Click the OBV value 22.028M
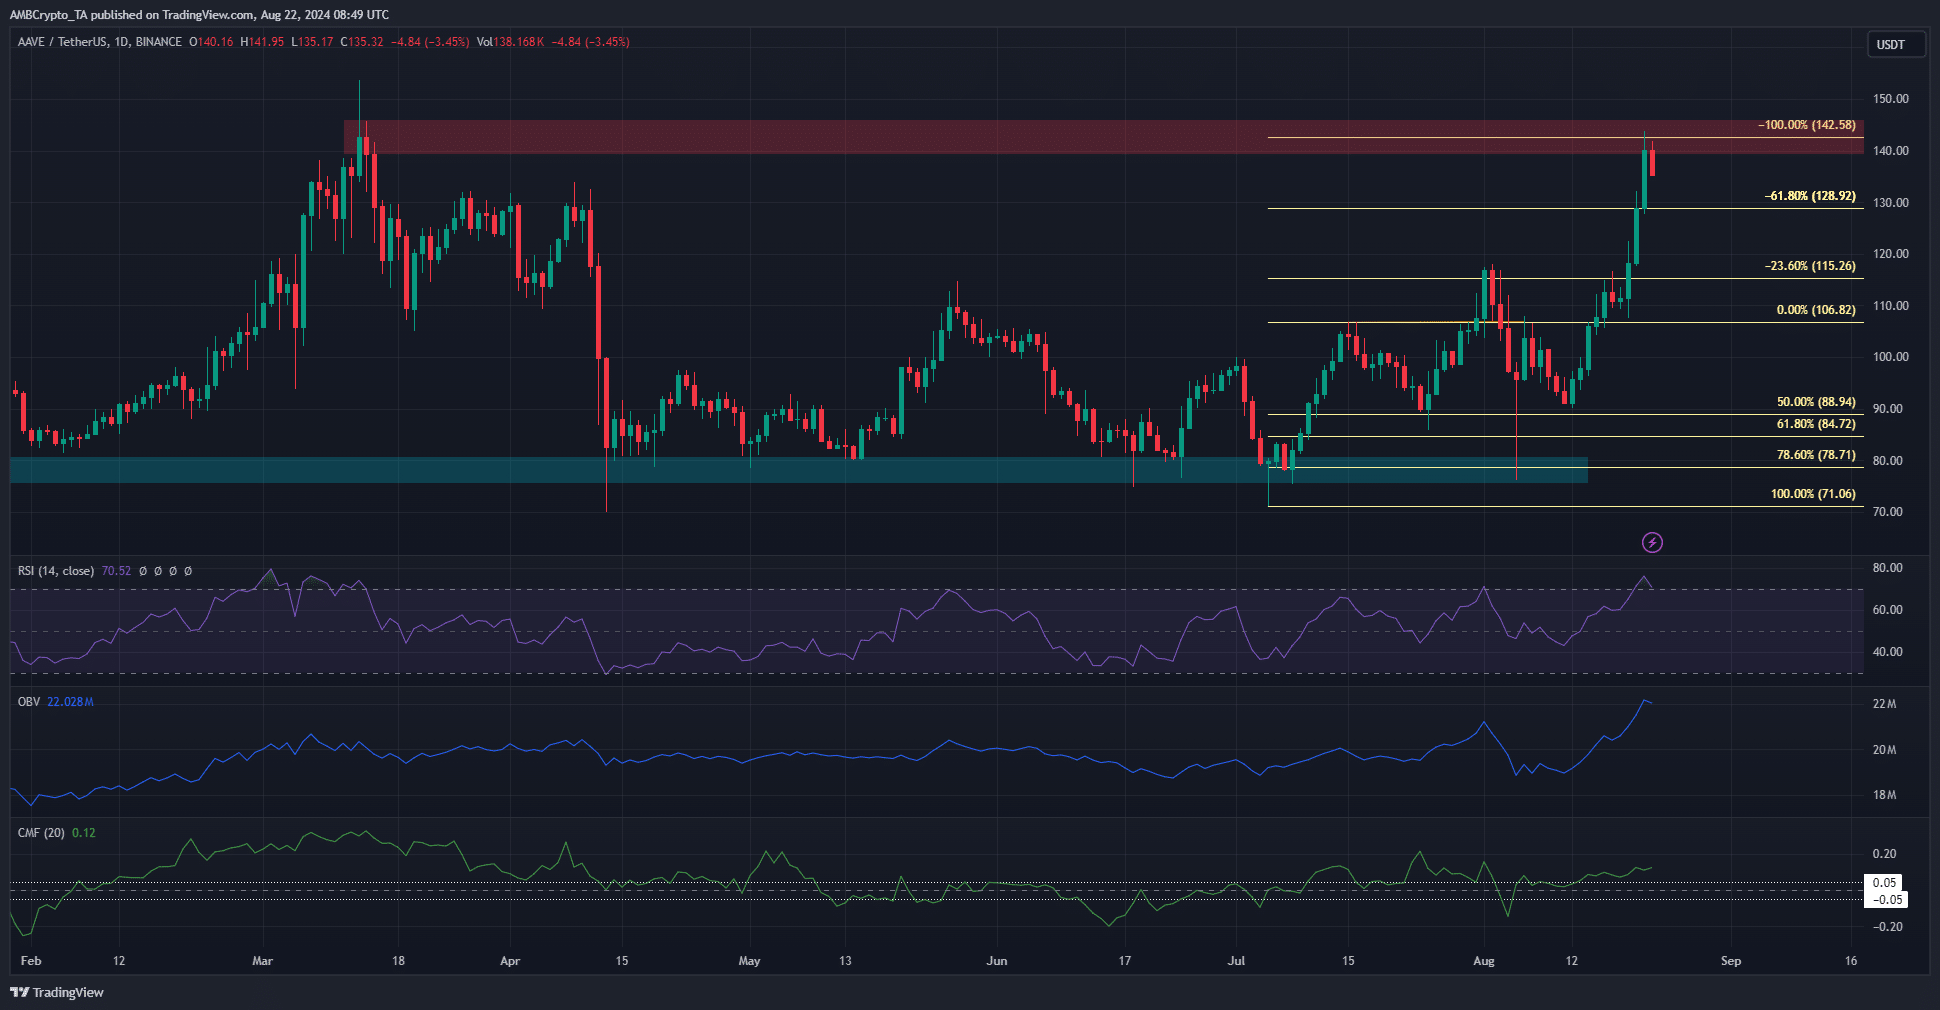Screen dimensions: 1940x1010 [x=70, y=702]
